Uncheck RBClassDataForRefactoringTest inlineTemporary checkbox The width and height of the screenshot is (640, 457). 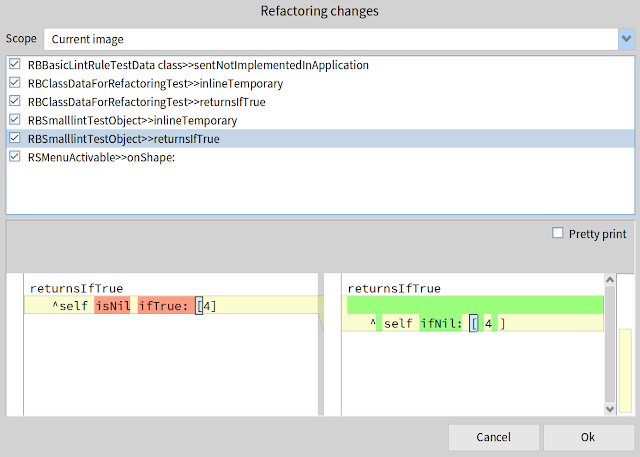[14, 83]
